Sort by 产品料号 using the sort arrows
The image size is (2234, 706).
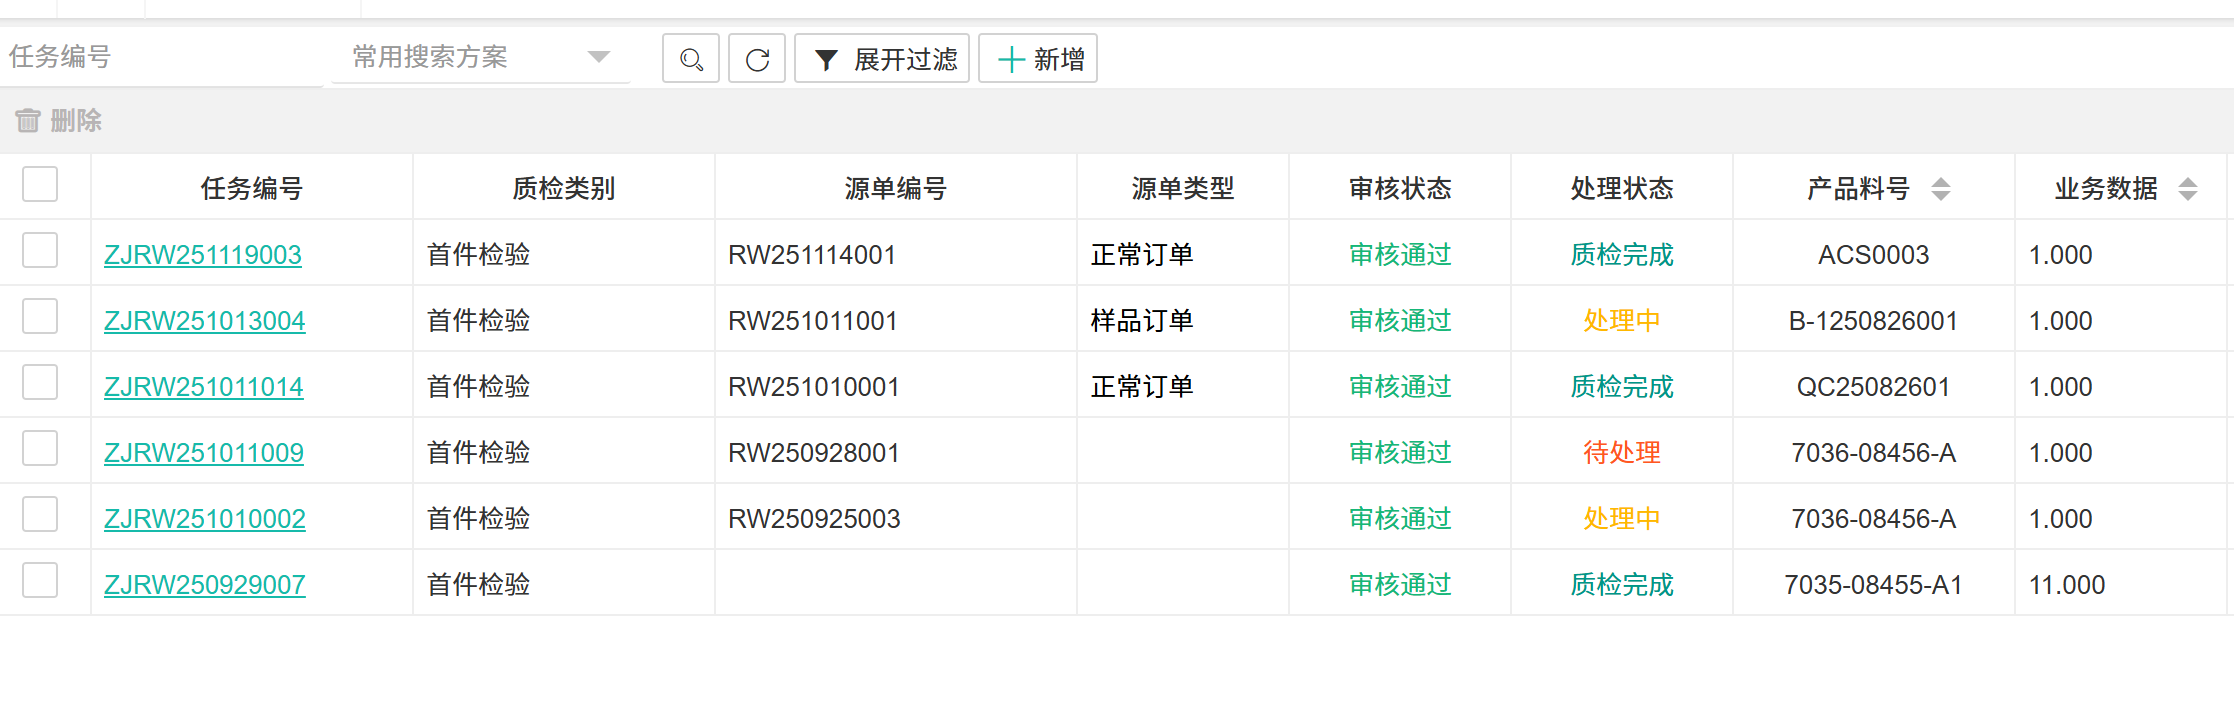[1940, 188]
